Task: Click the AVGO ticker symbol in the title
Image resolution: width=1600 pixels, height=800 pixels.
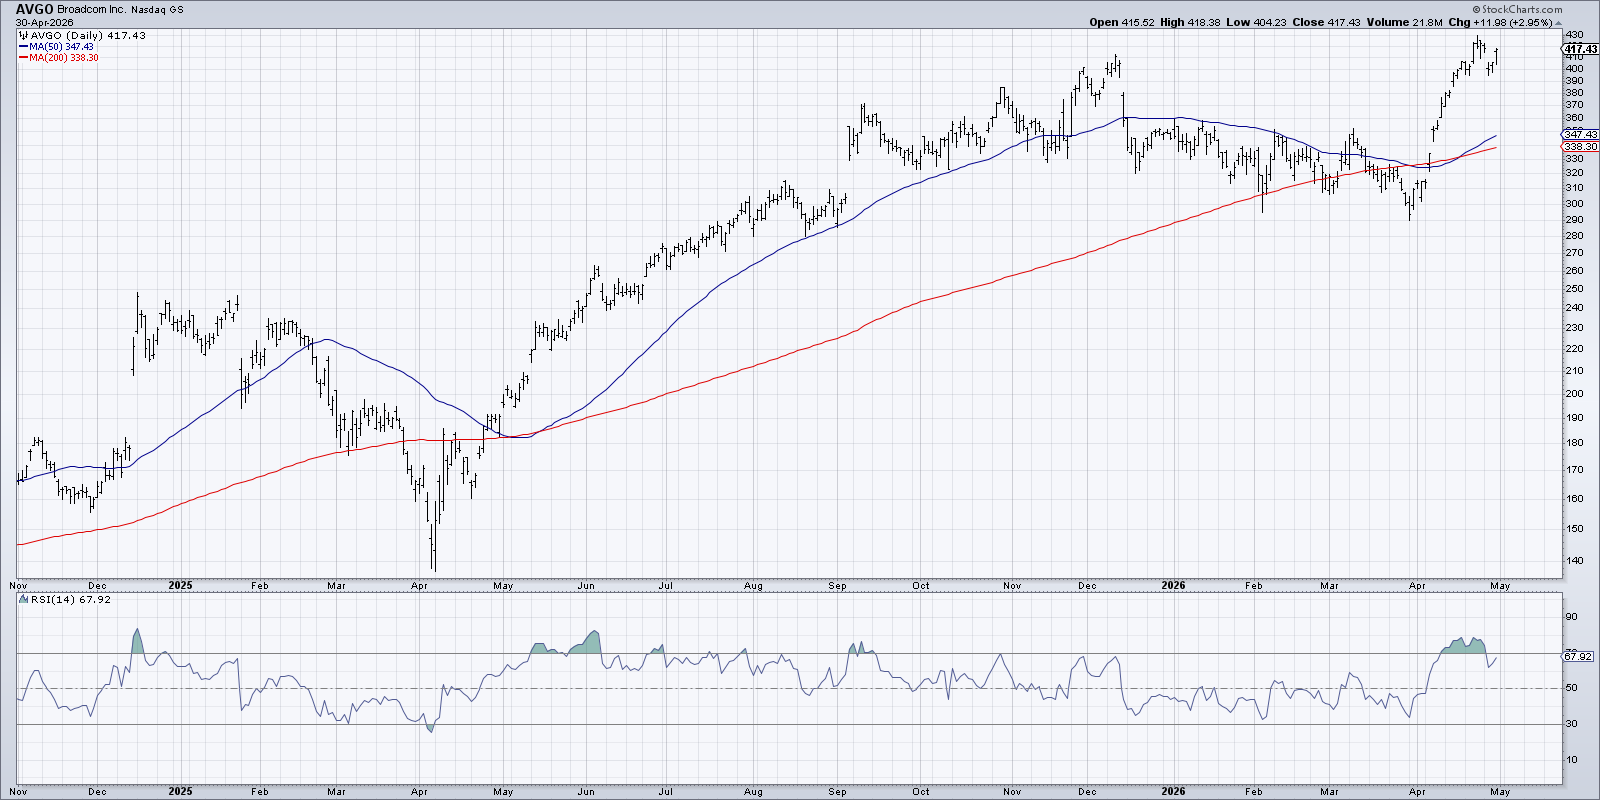Action: point(33,9)
